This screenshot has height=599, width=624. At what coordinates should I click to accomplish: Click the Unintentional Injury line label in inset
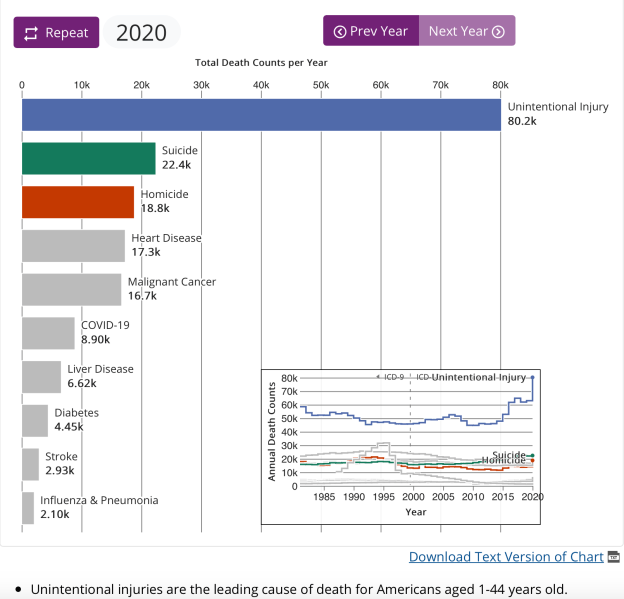pos(479,377)
